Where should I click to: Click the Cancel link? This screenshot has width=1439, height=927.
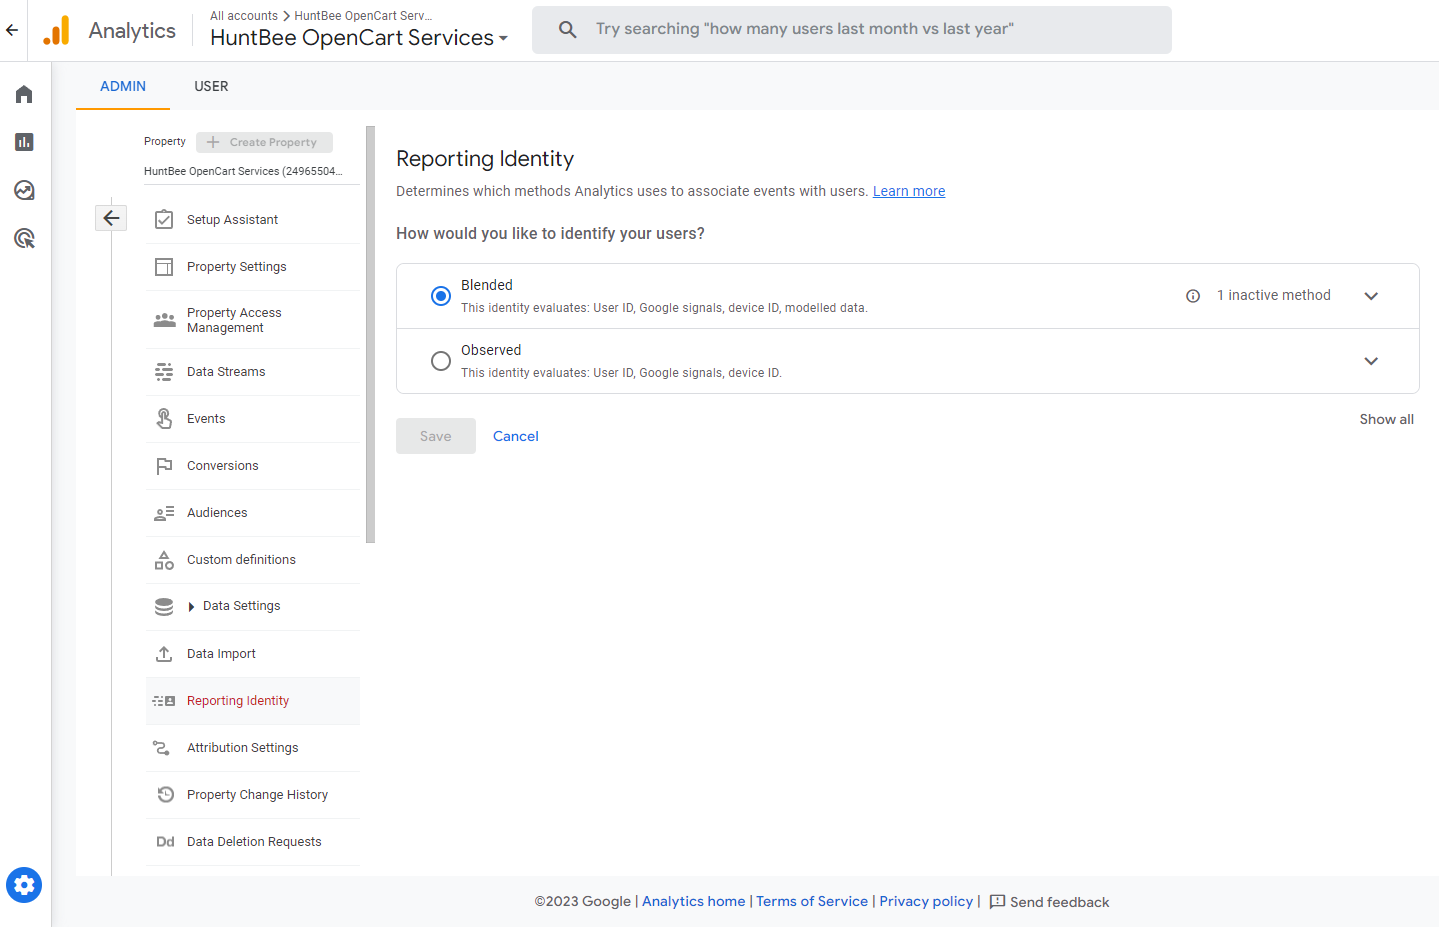[516, 436]
